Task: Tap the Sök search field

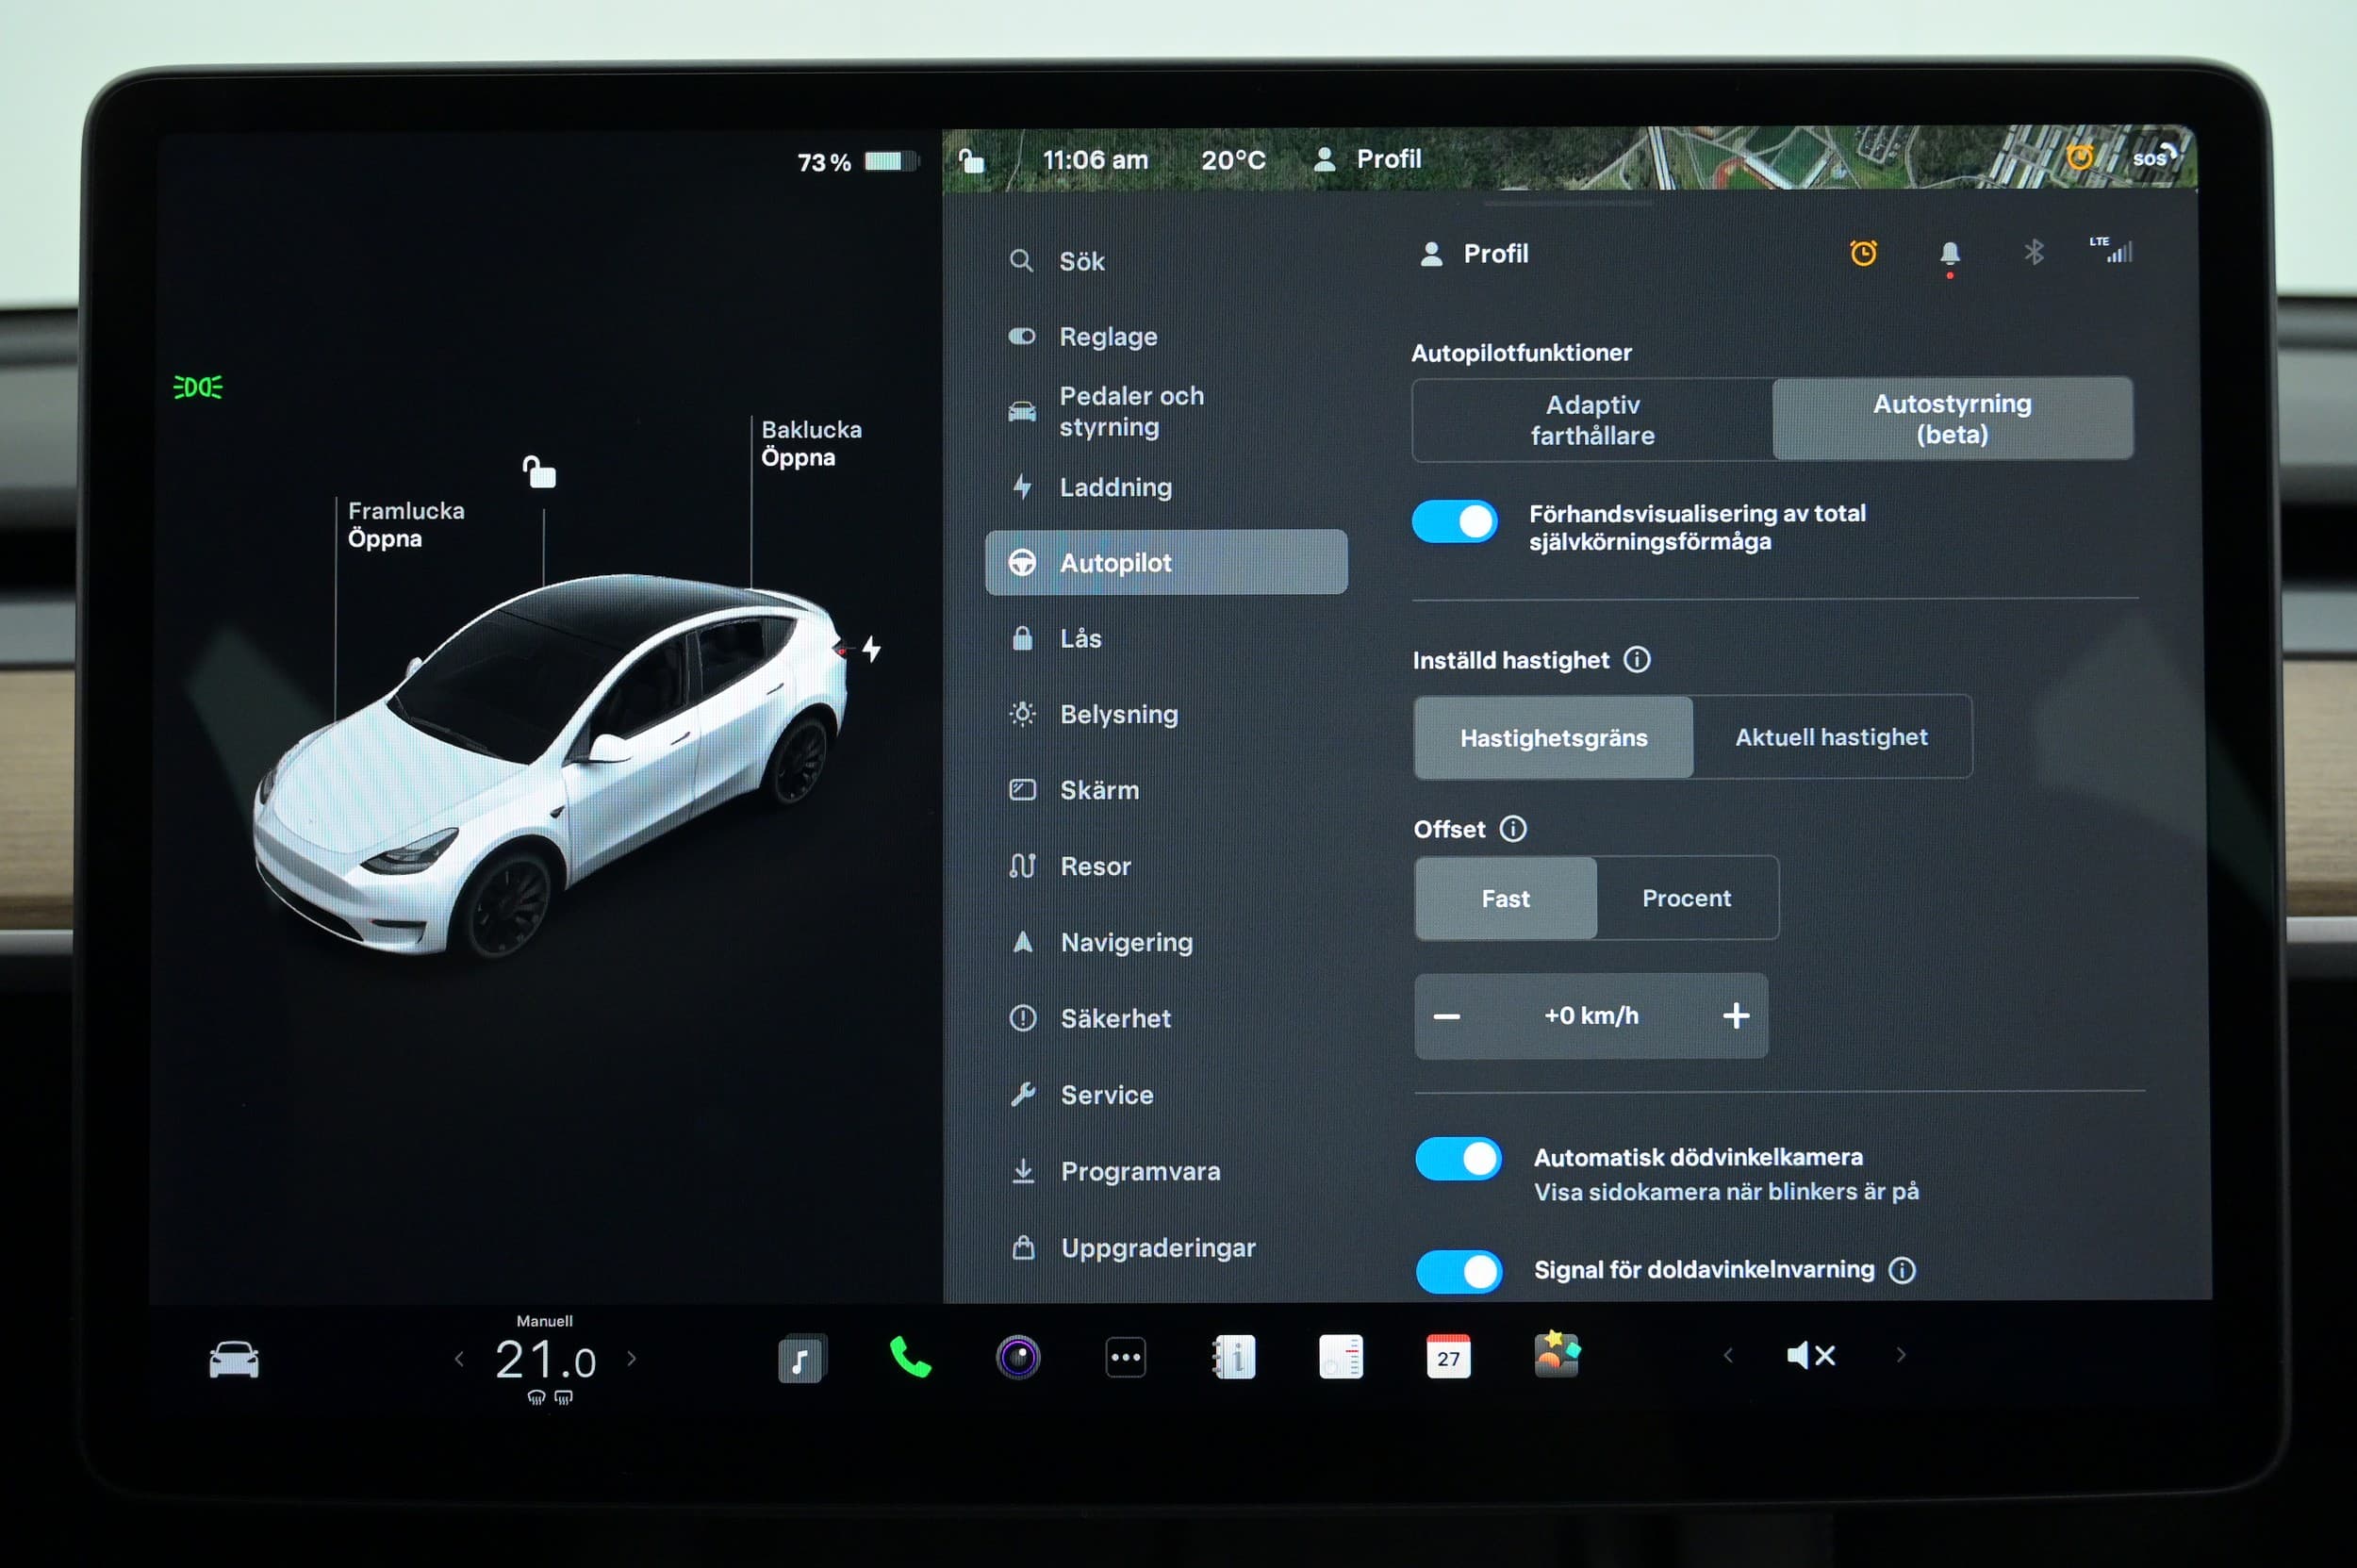Action: click(x=1166, y=261)
